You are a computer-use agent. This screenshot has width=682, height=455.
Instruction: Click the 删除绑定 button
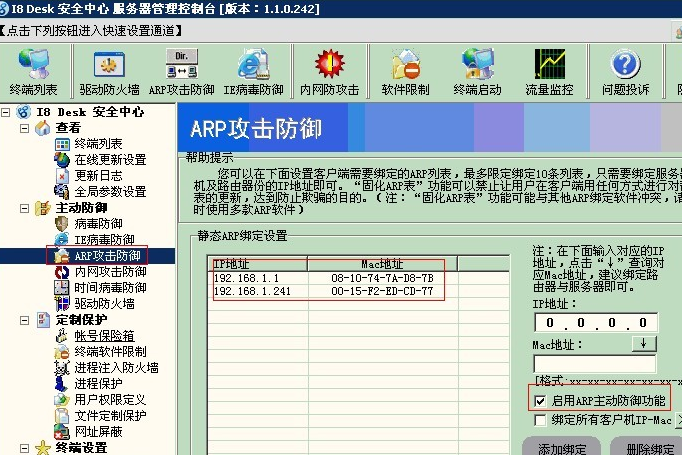647,447
